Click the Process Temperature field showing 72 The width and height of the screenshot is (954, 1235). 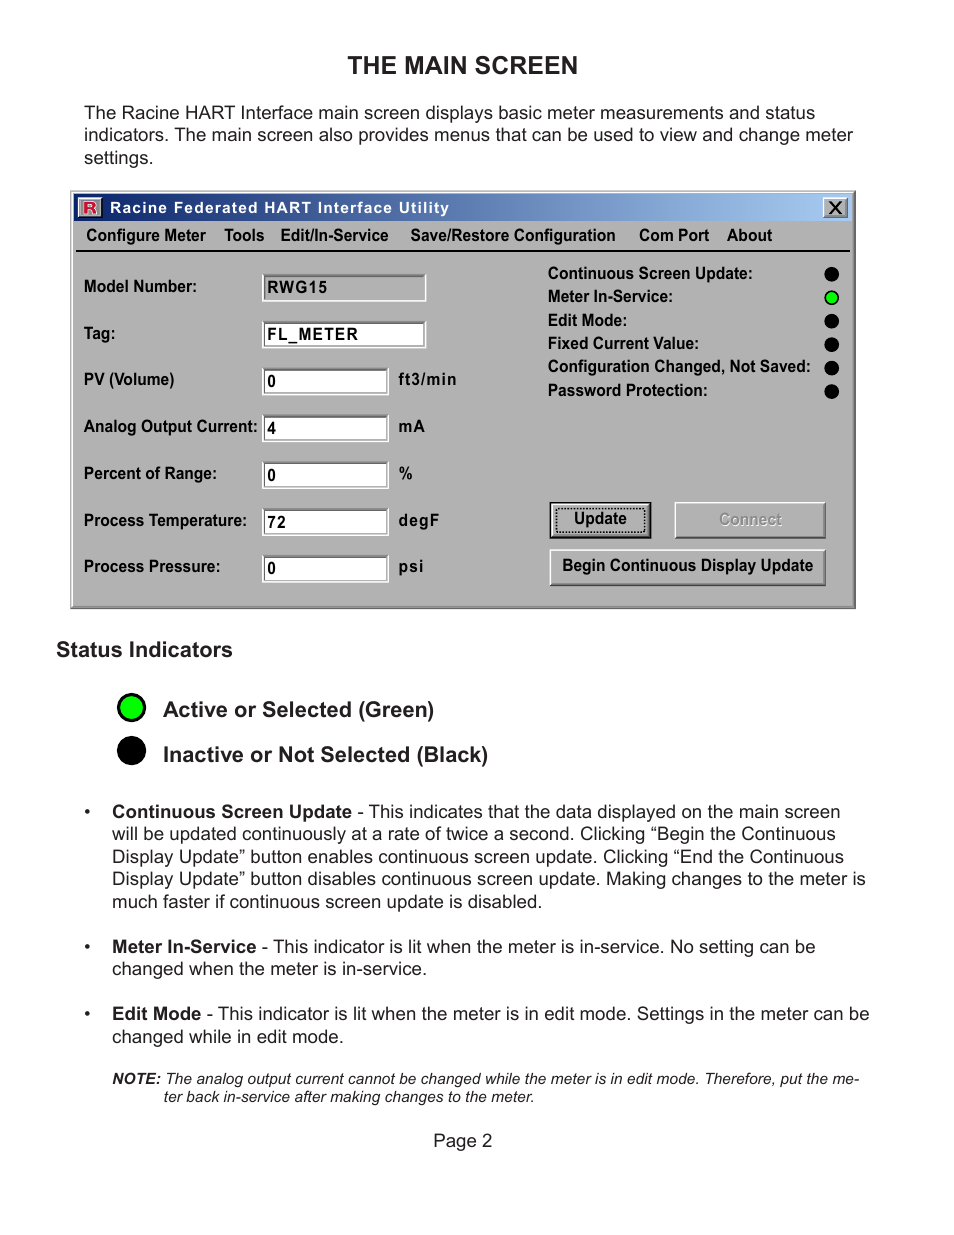(x=325, y=522)
